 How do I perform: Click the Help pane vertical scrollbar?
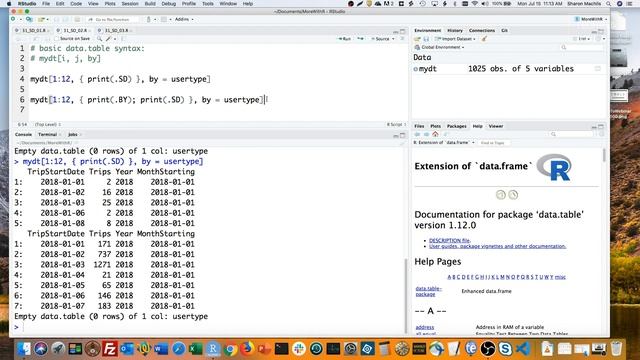[604, 155]
